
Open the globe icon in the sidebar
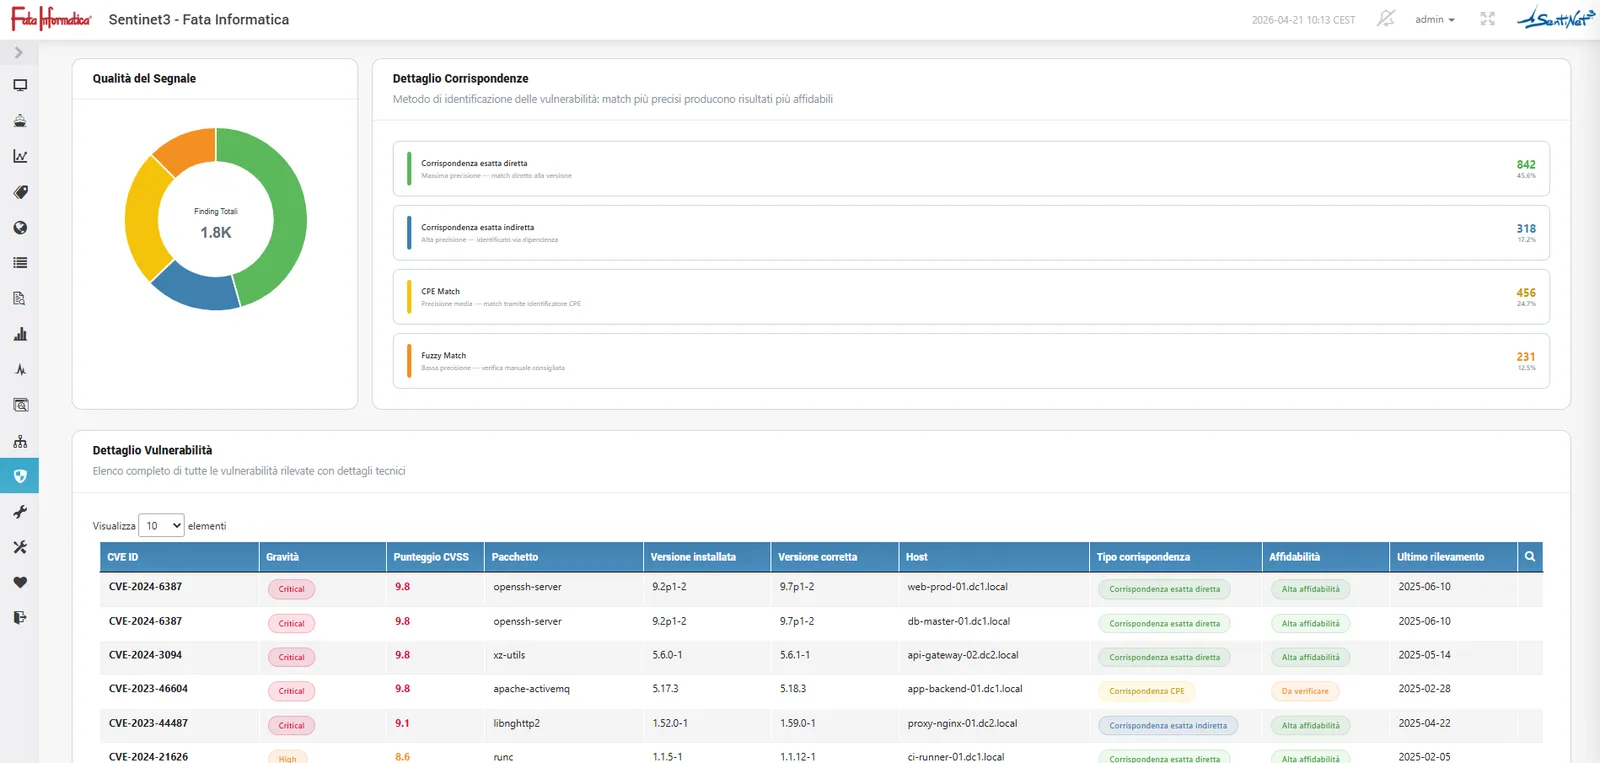(20, 228)
